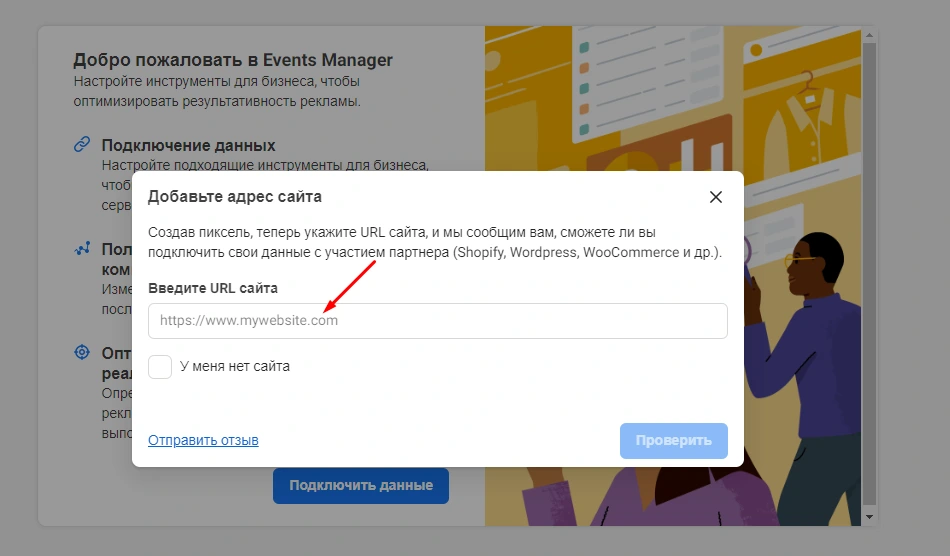Click the chain-link icon beside "Подключение данных"

83,145
